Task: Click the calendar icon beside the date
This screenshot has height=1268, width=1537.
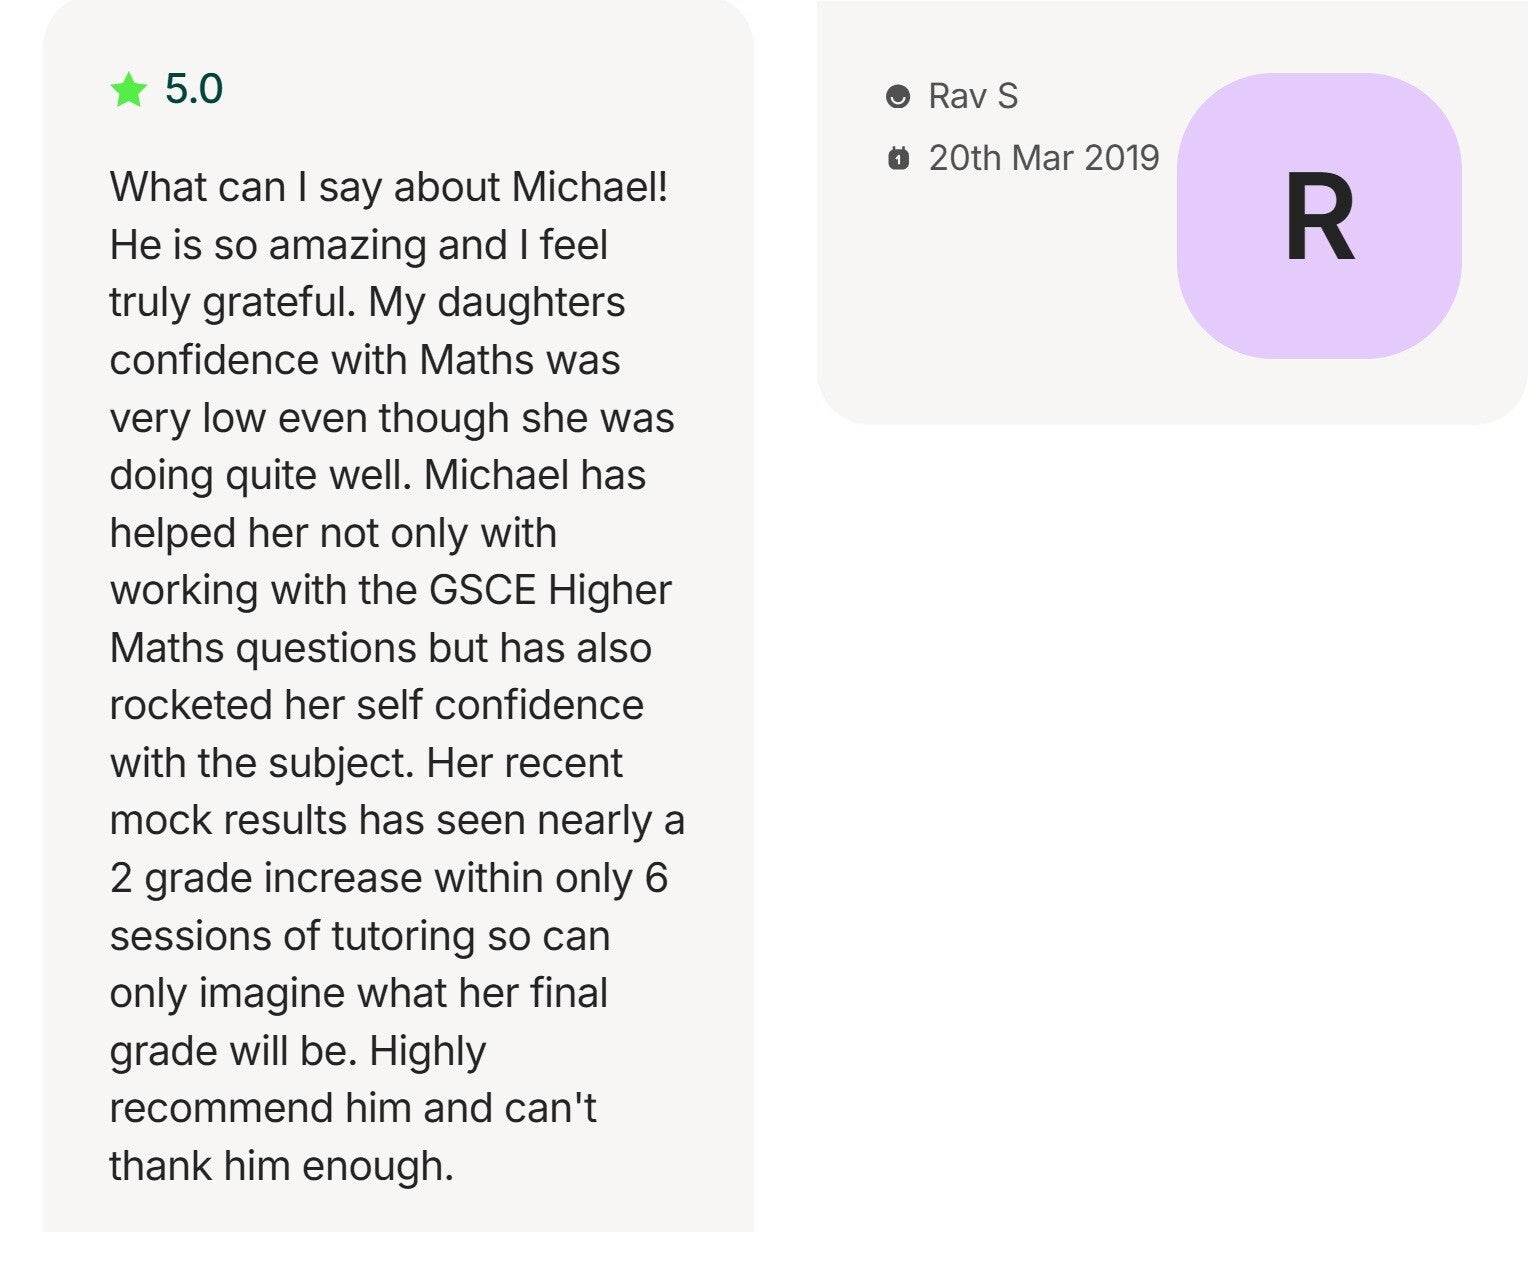Action: (x=898, y=158)
